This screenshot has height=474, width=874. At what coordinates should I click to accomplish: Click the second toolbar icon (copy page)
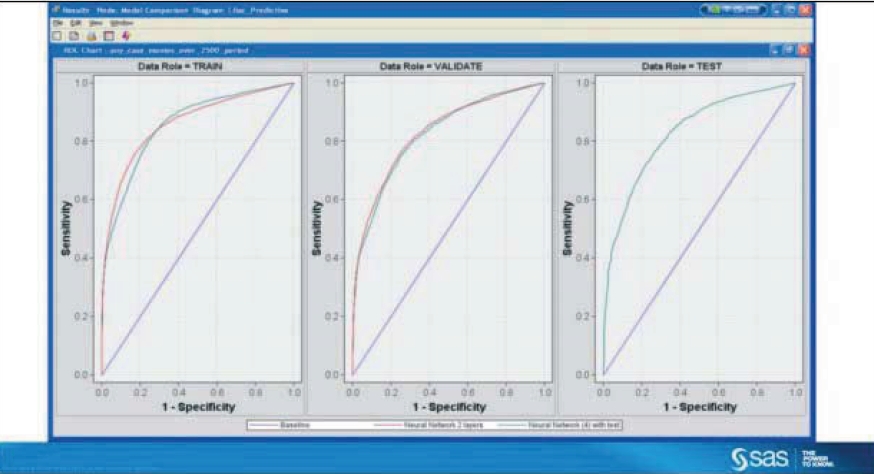(73, 35)
